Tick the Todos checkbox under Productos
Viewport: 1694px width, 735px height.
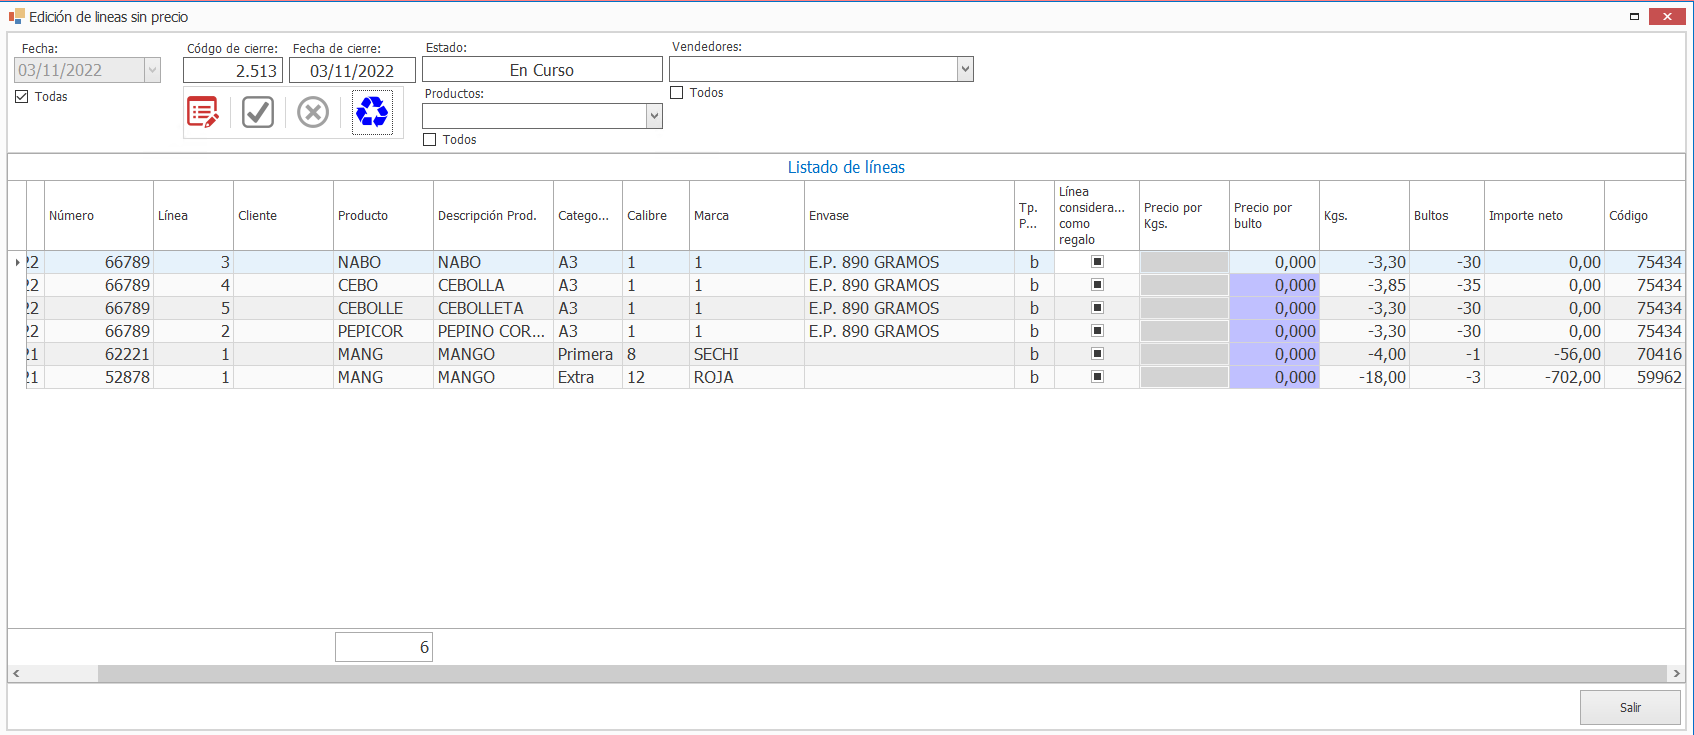[x=430, y=140]
